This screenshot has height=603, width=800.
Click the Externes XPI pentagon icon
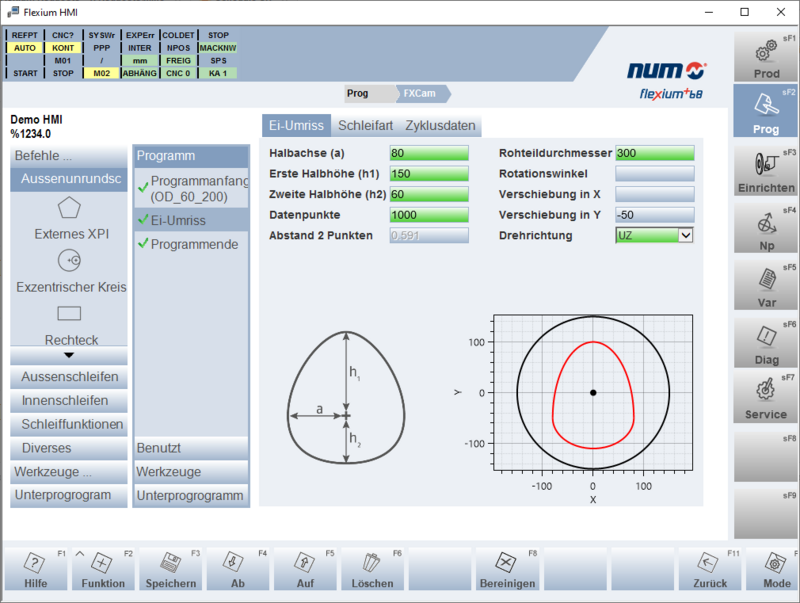tap(69, 208)
